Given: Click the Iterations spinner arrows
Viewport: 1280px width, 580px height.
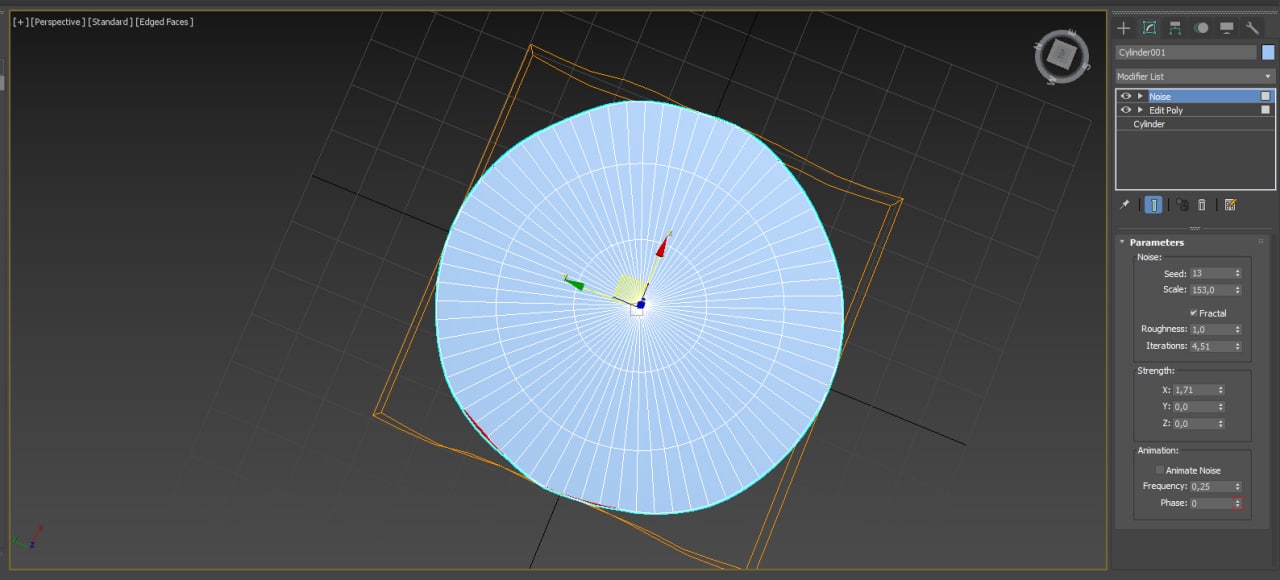Looking at the screenshot, I should [x=1238, y=346].
